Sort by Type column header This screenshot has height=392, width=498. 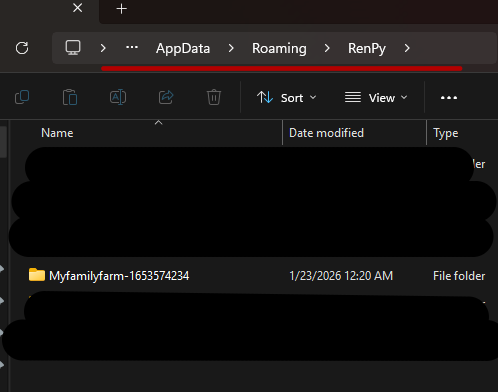coord(446,133)
